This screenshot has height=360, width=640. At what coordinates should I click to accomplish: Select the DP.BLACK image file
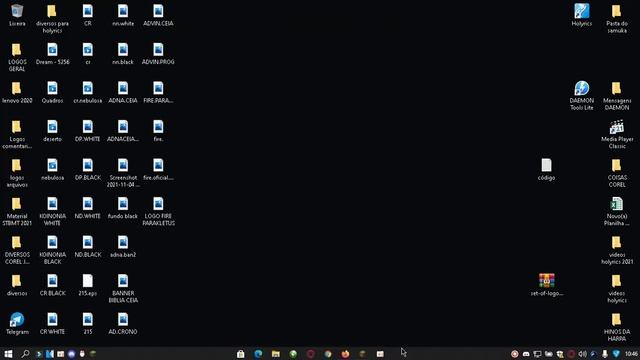tap(87, 169)
